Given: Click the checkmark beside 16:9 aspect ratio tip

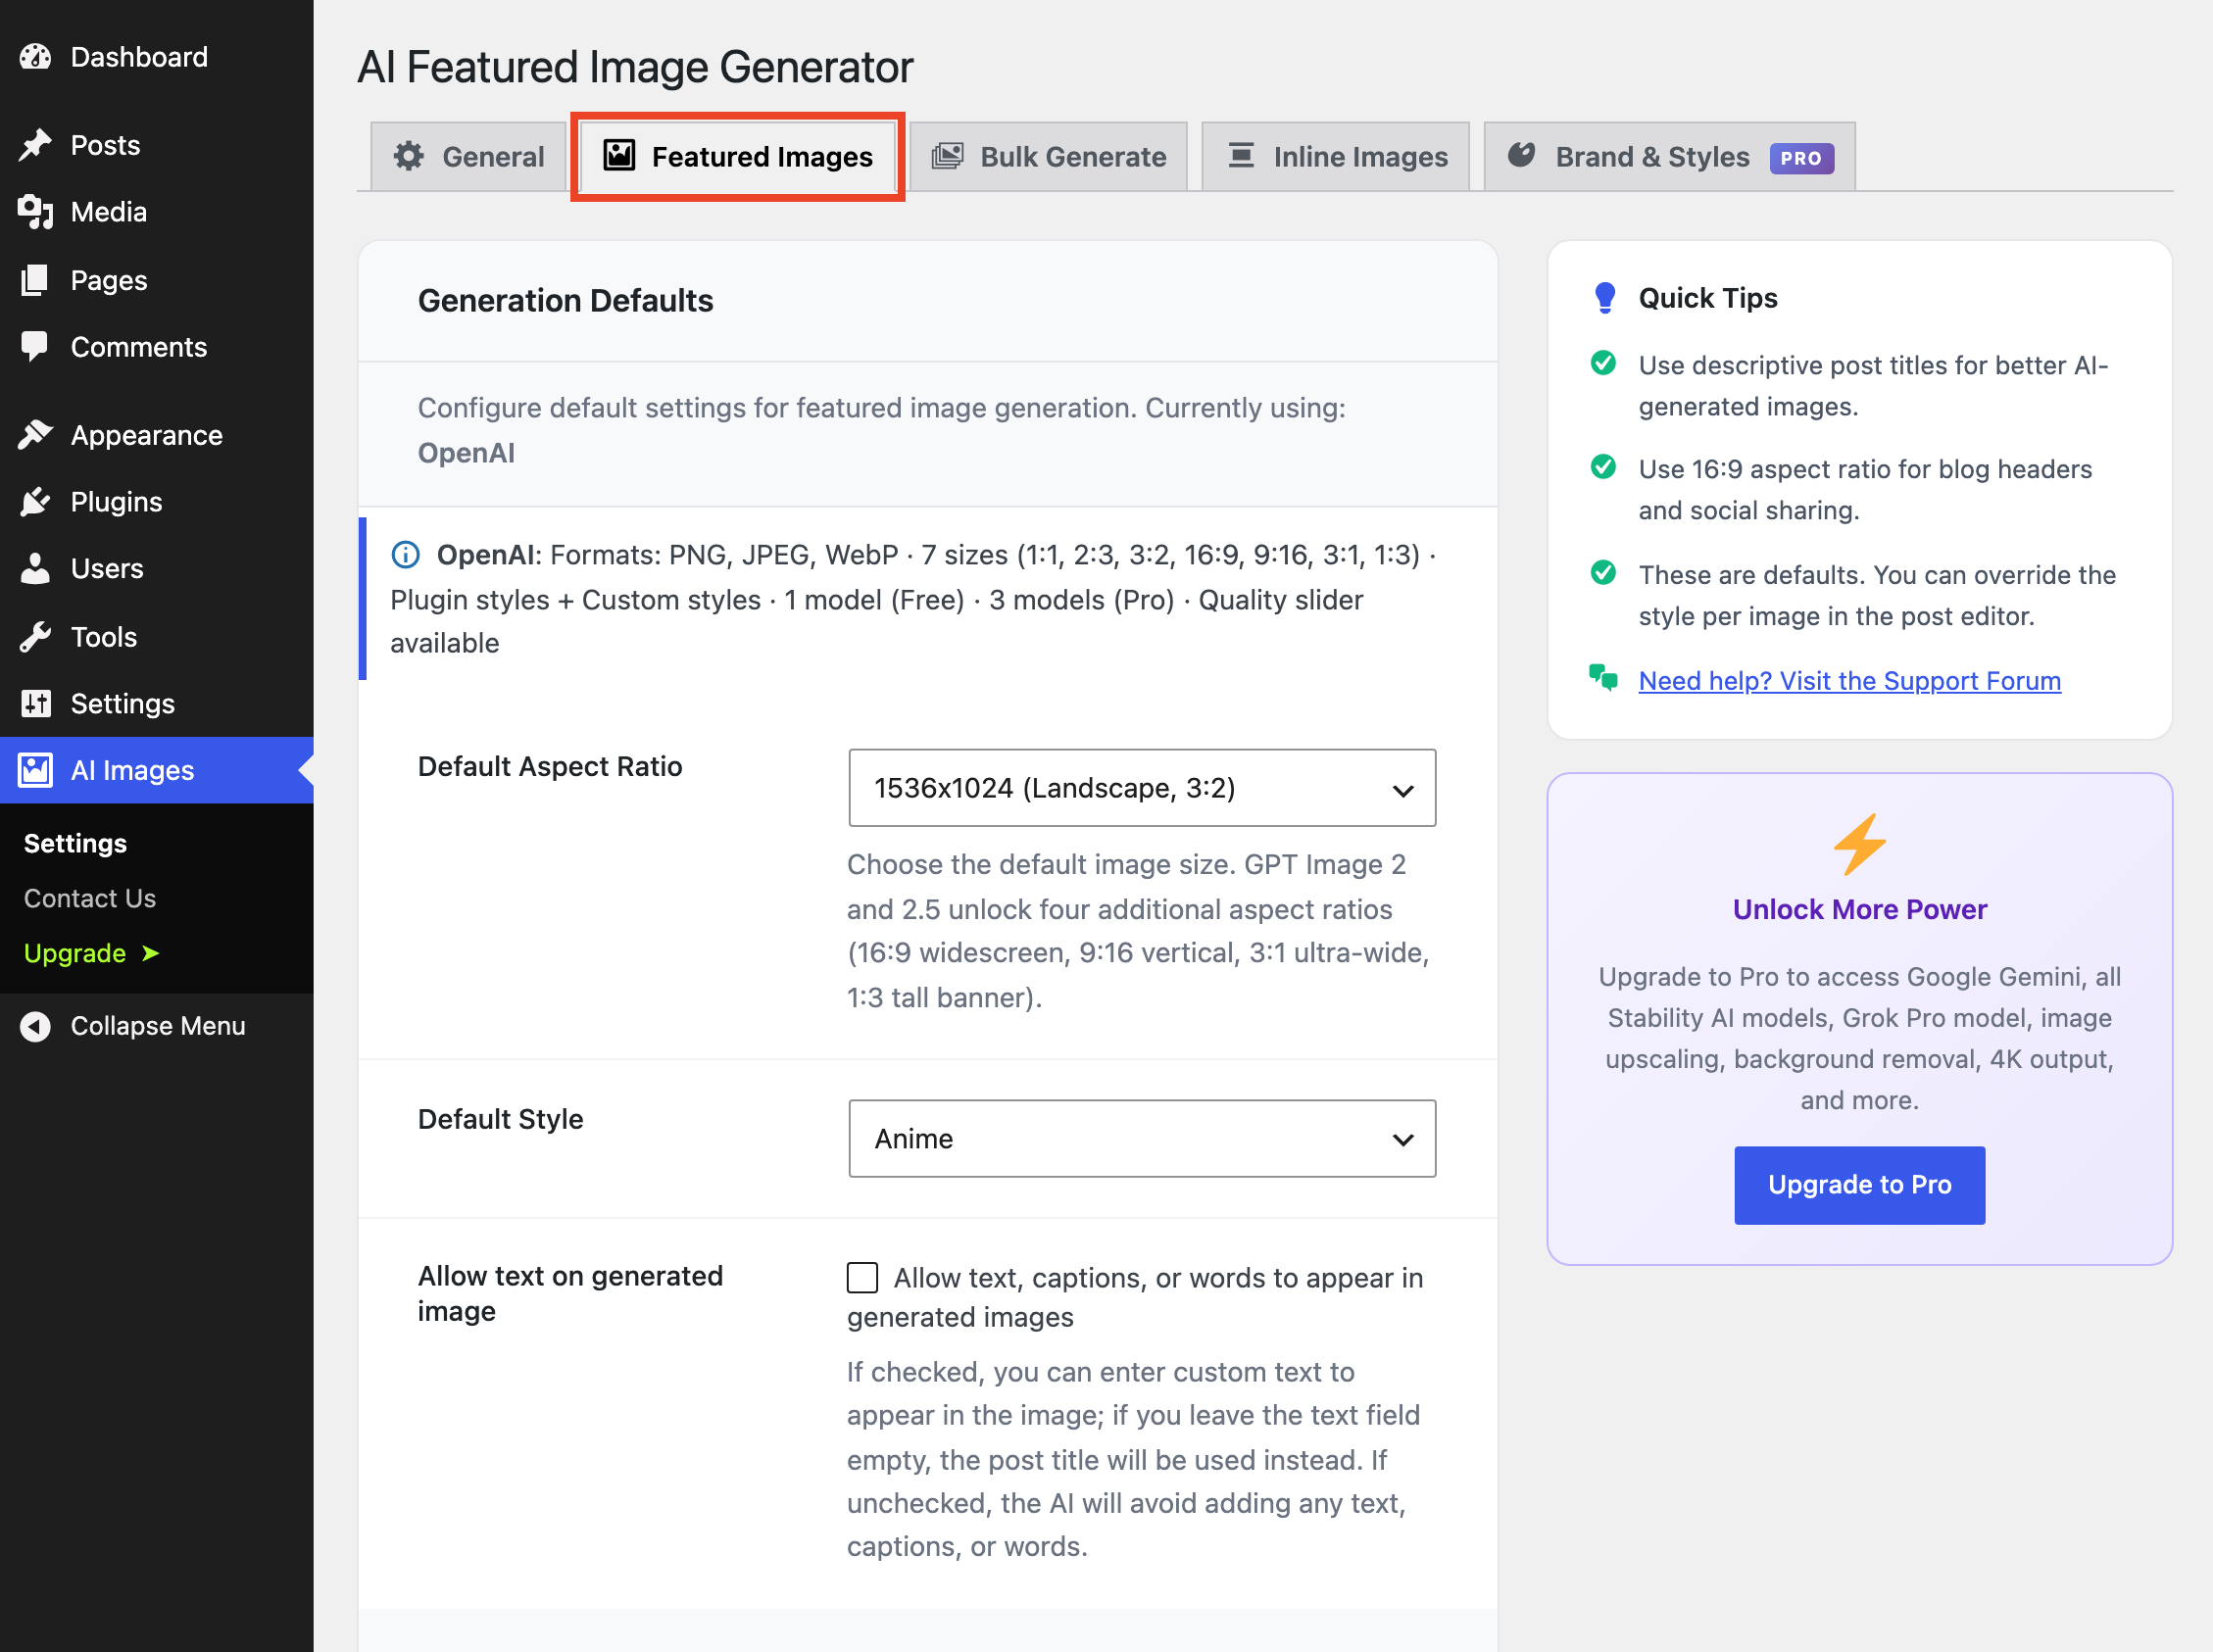Looking at the screenshot, I should (1603, 467).
